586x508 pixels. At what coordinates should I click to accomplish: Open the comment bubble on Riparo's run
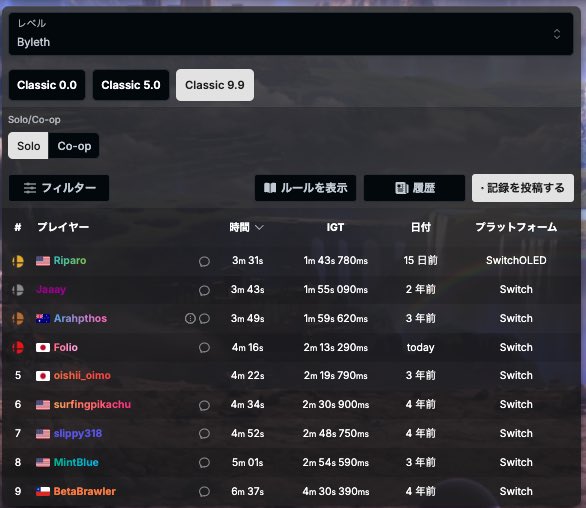pyautogui.click(x=204, y=261)
